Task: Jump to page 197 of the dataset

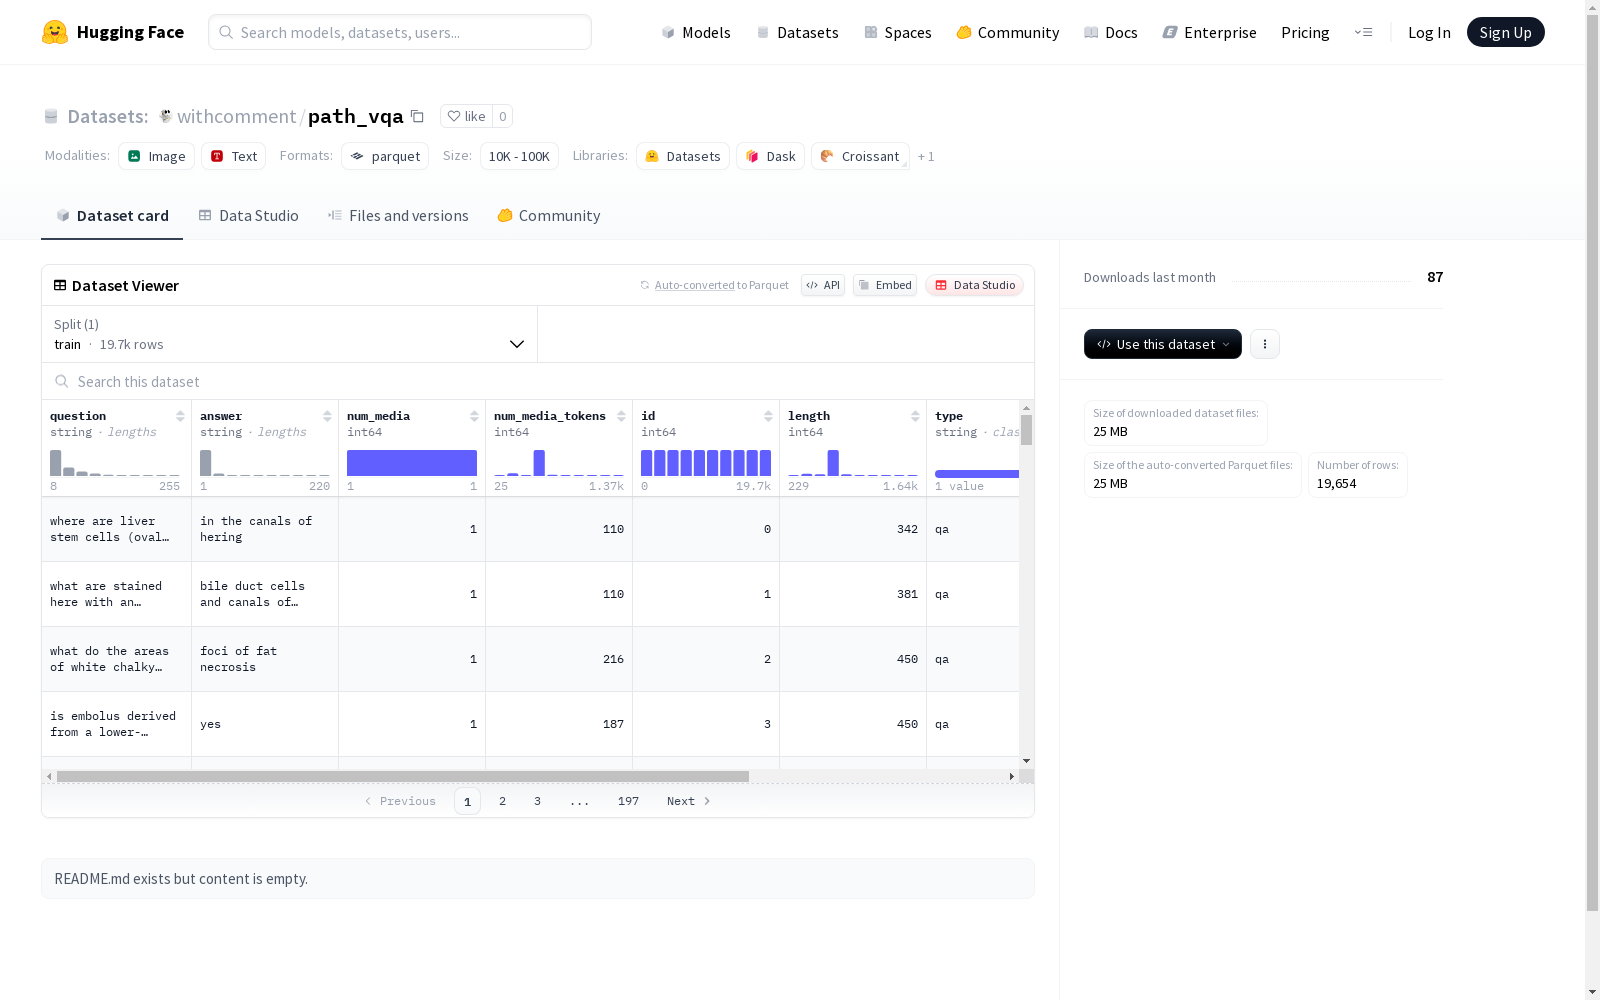Action: [628, 801]
